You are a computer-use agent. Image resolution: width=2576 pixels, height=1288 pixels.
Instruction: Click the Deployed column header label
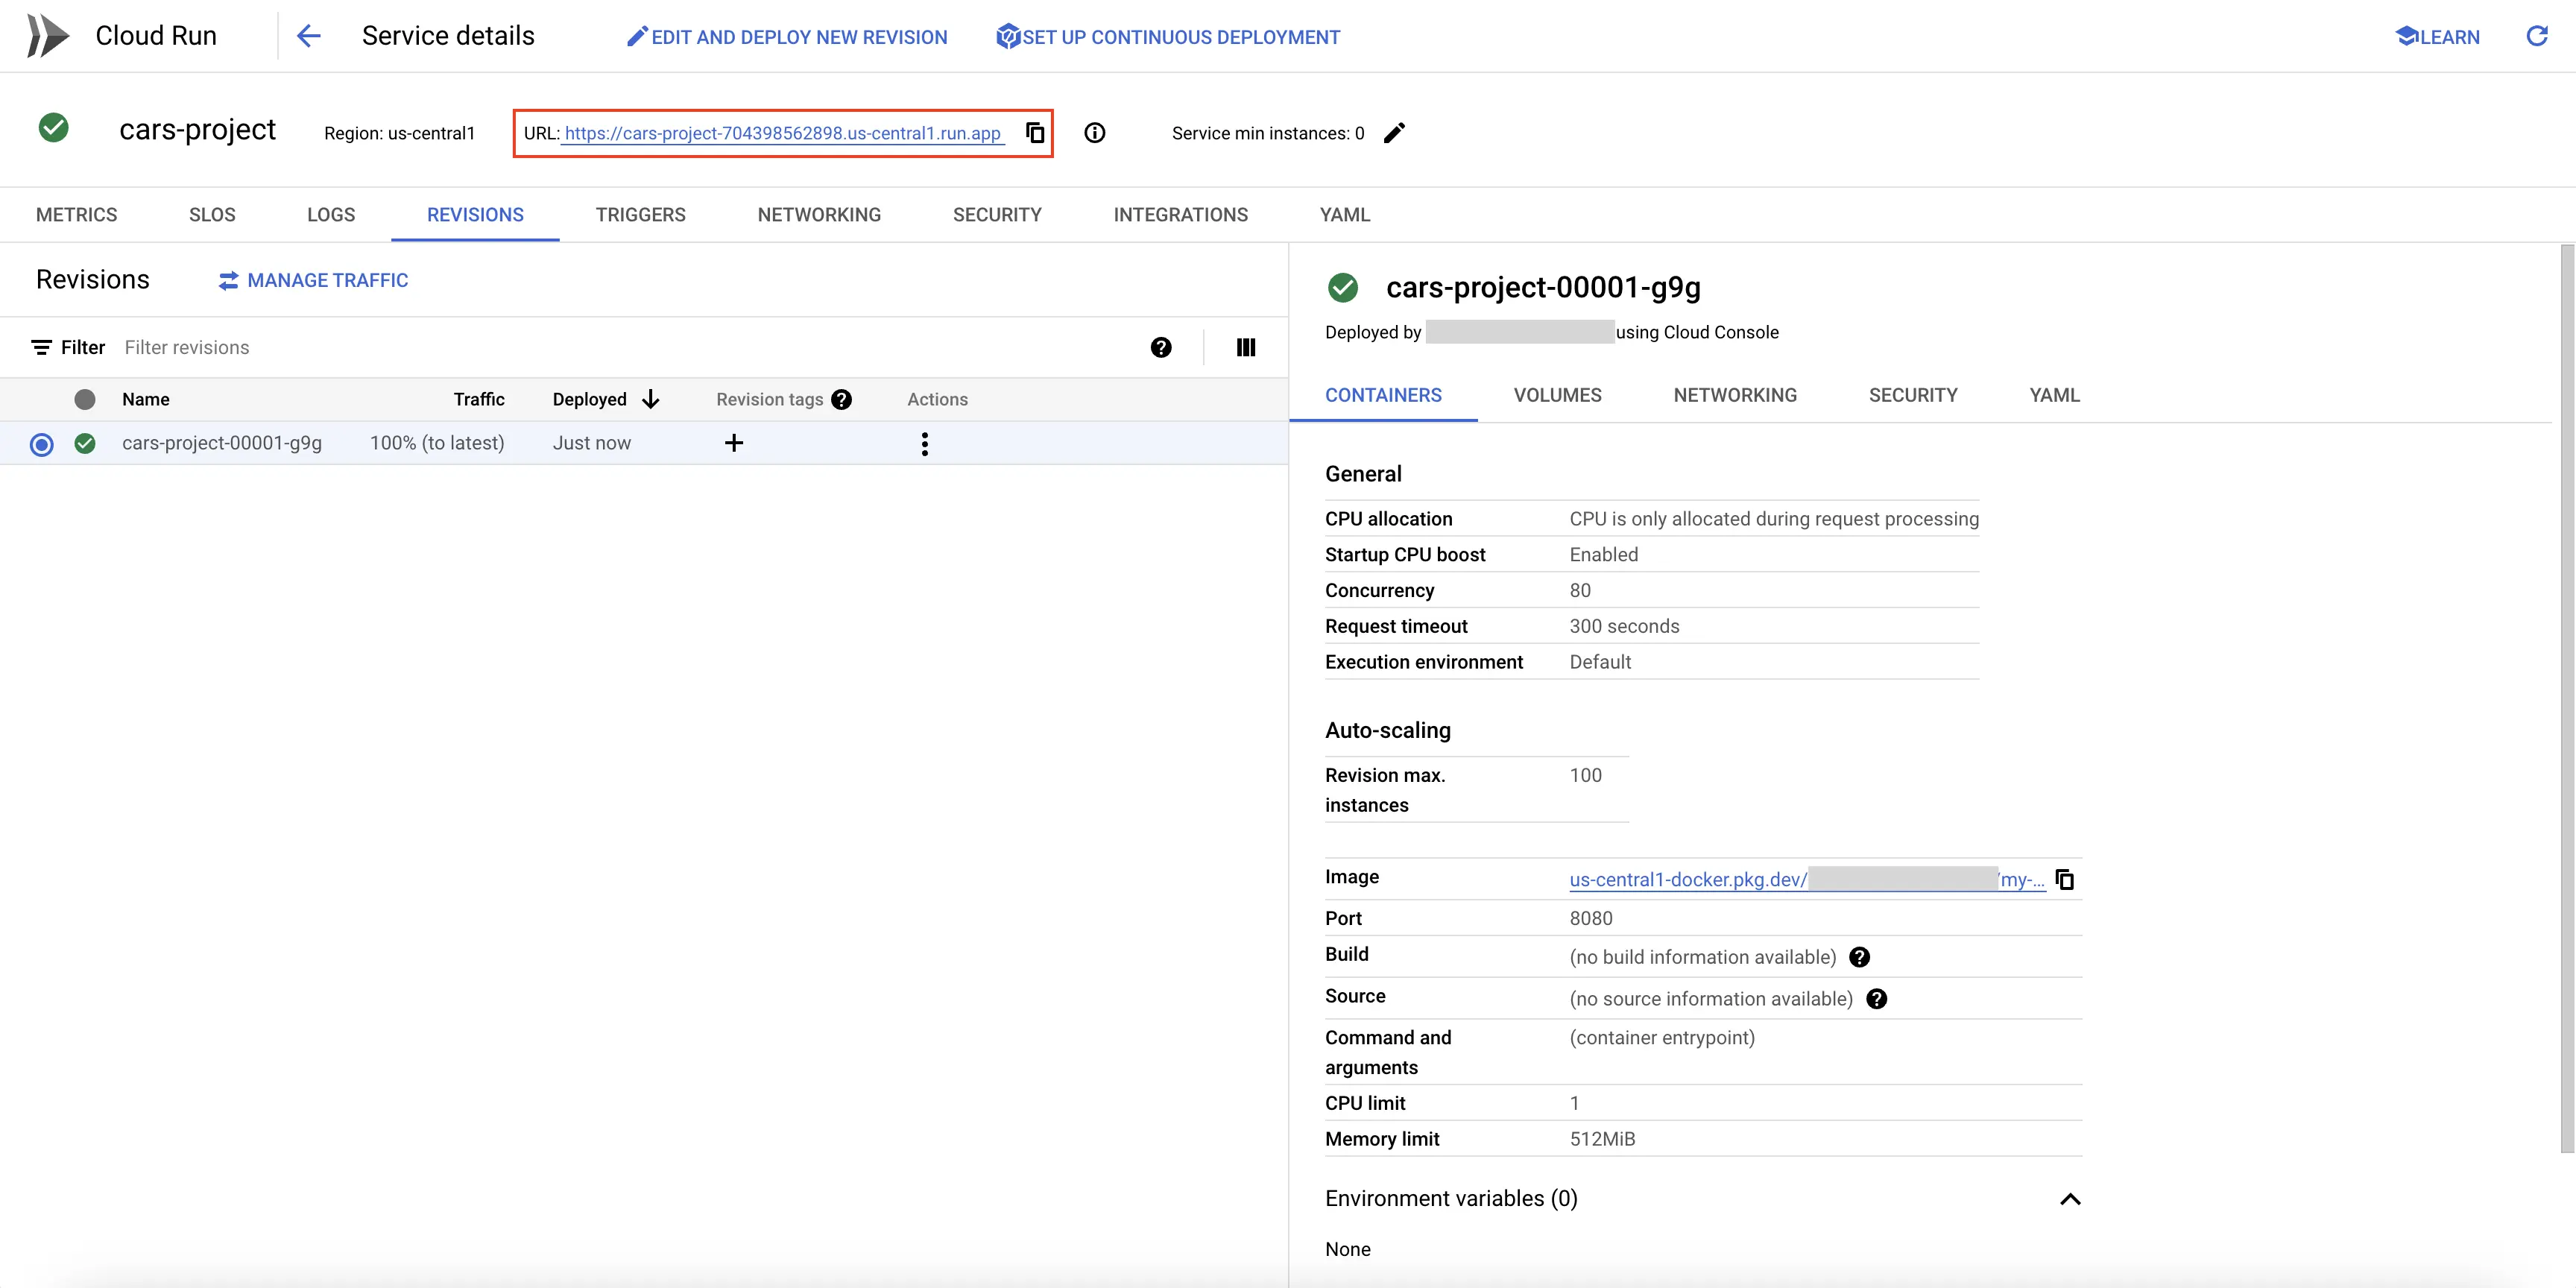(590, 399)
